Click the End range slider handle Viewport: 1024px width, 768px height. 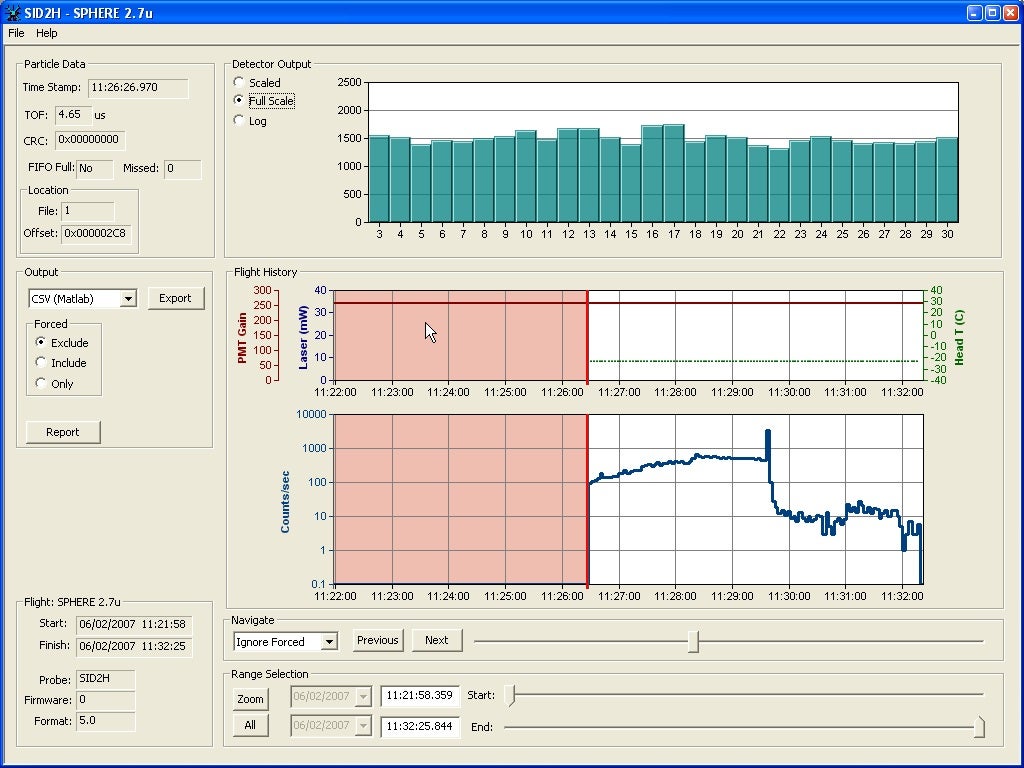979,727
